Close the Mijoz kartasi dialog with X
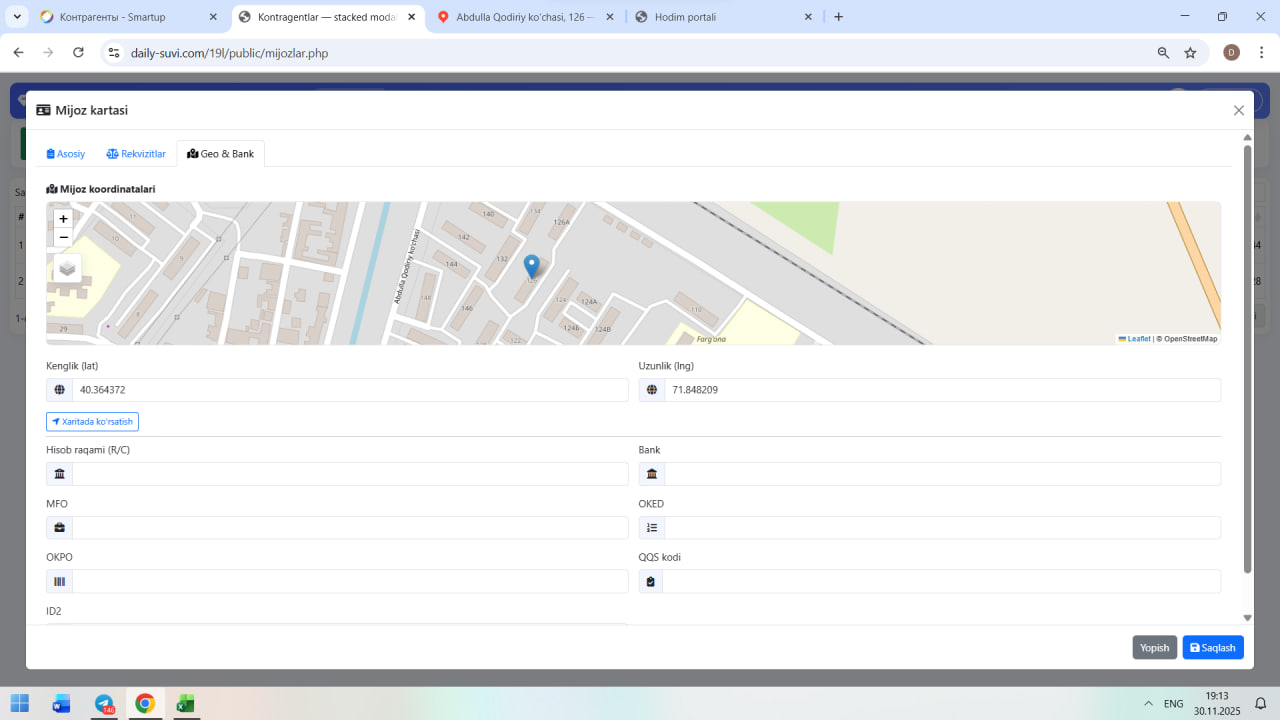Viewport: 1280px width, 720px height. click(x=1239, y=111)
